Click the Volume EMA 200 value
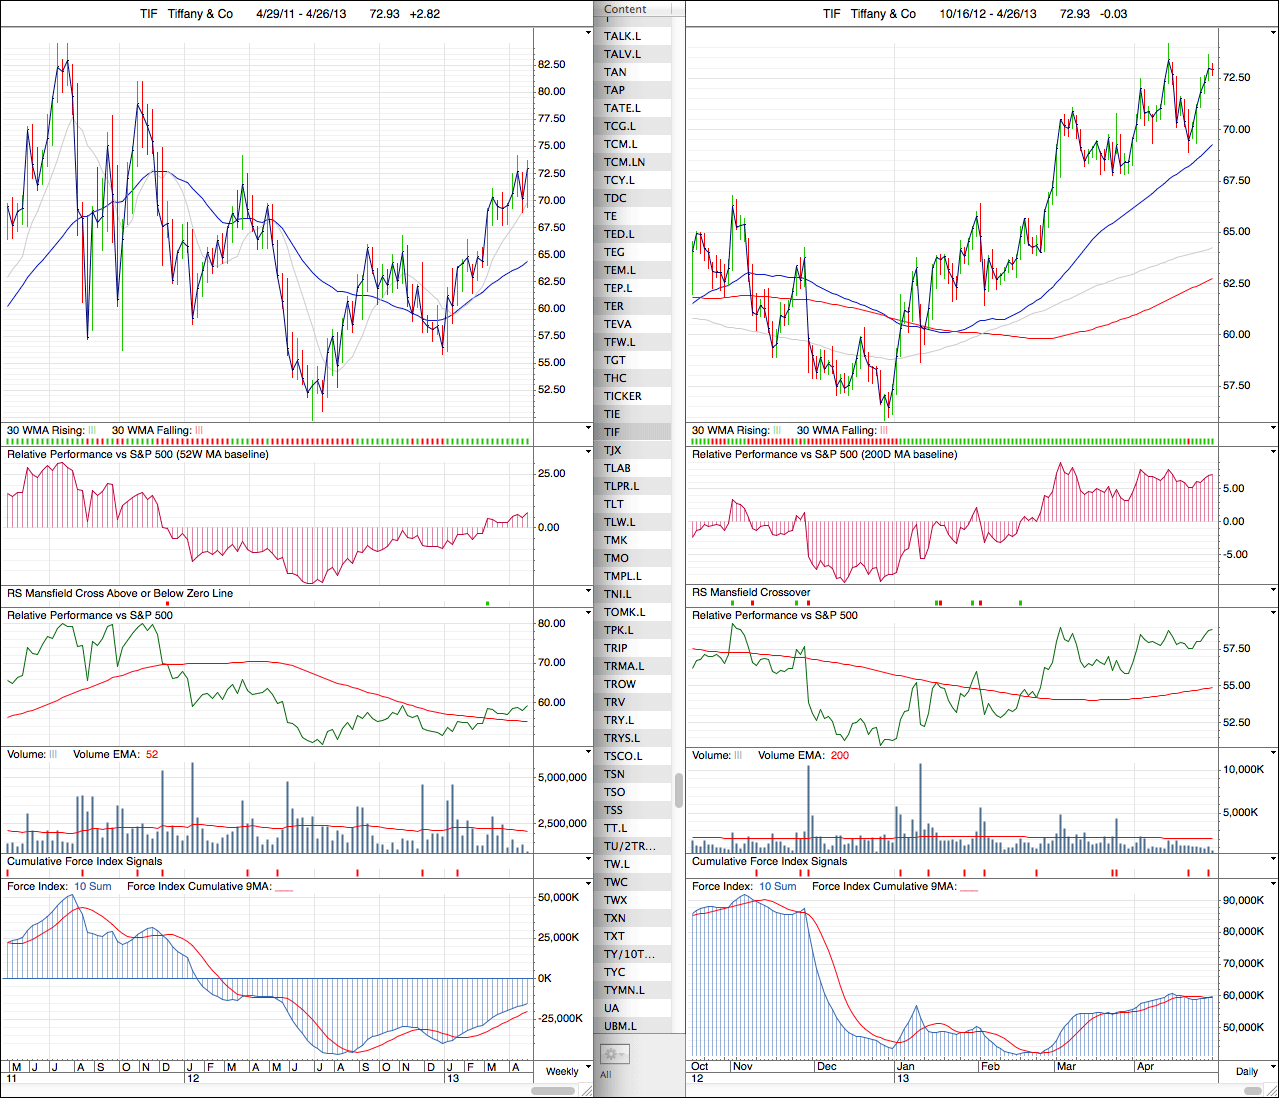Image resolution: width=1279 pixels, height=1098 pixels. [840, 755]
